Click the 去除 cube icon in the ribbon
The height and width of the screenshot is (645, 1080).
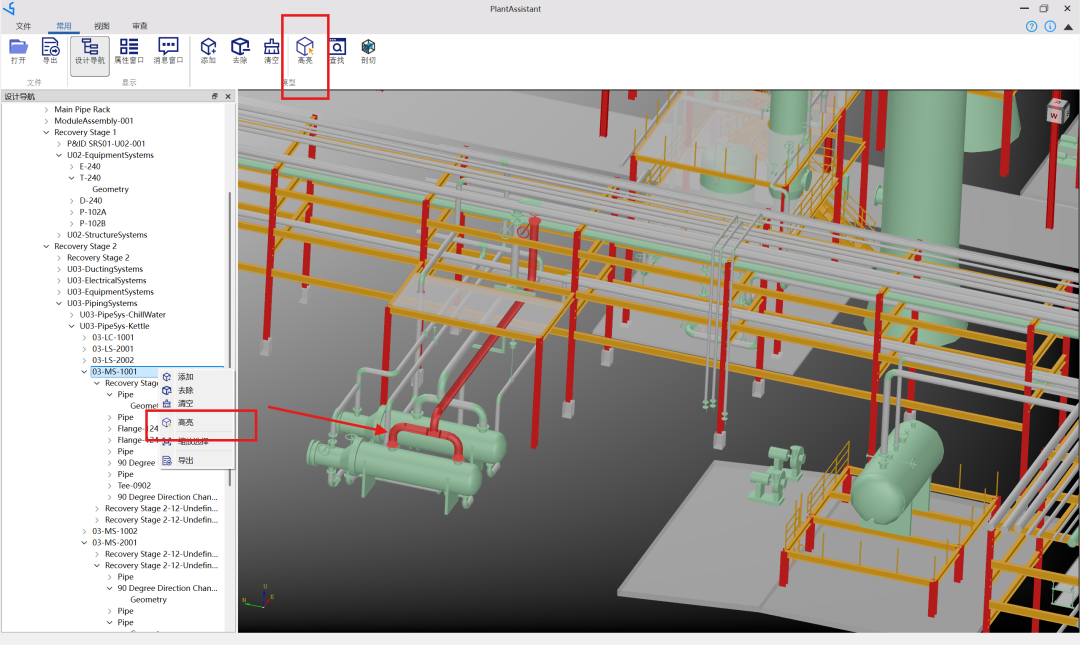click(x=240, y=47)
